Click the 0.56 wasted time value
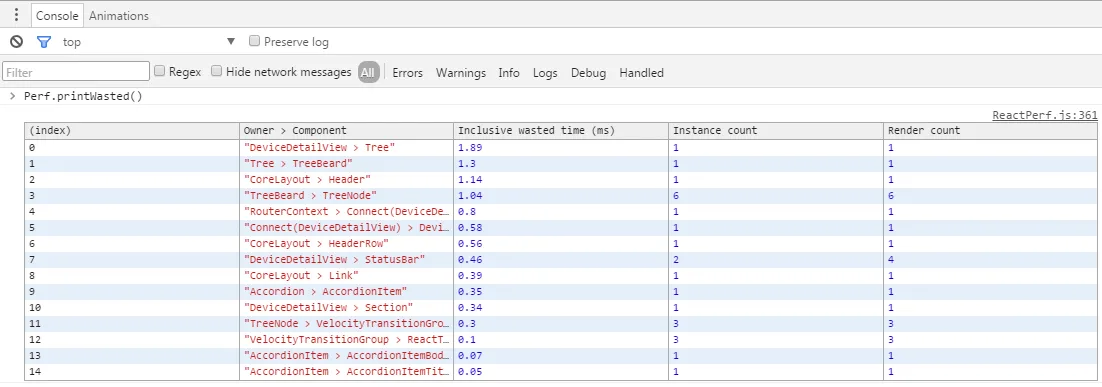Image resolution: width=1102 pixels, height=387 pixels. (x=469, y=244)
